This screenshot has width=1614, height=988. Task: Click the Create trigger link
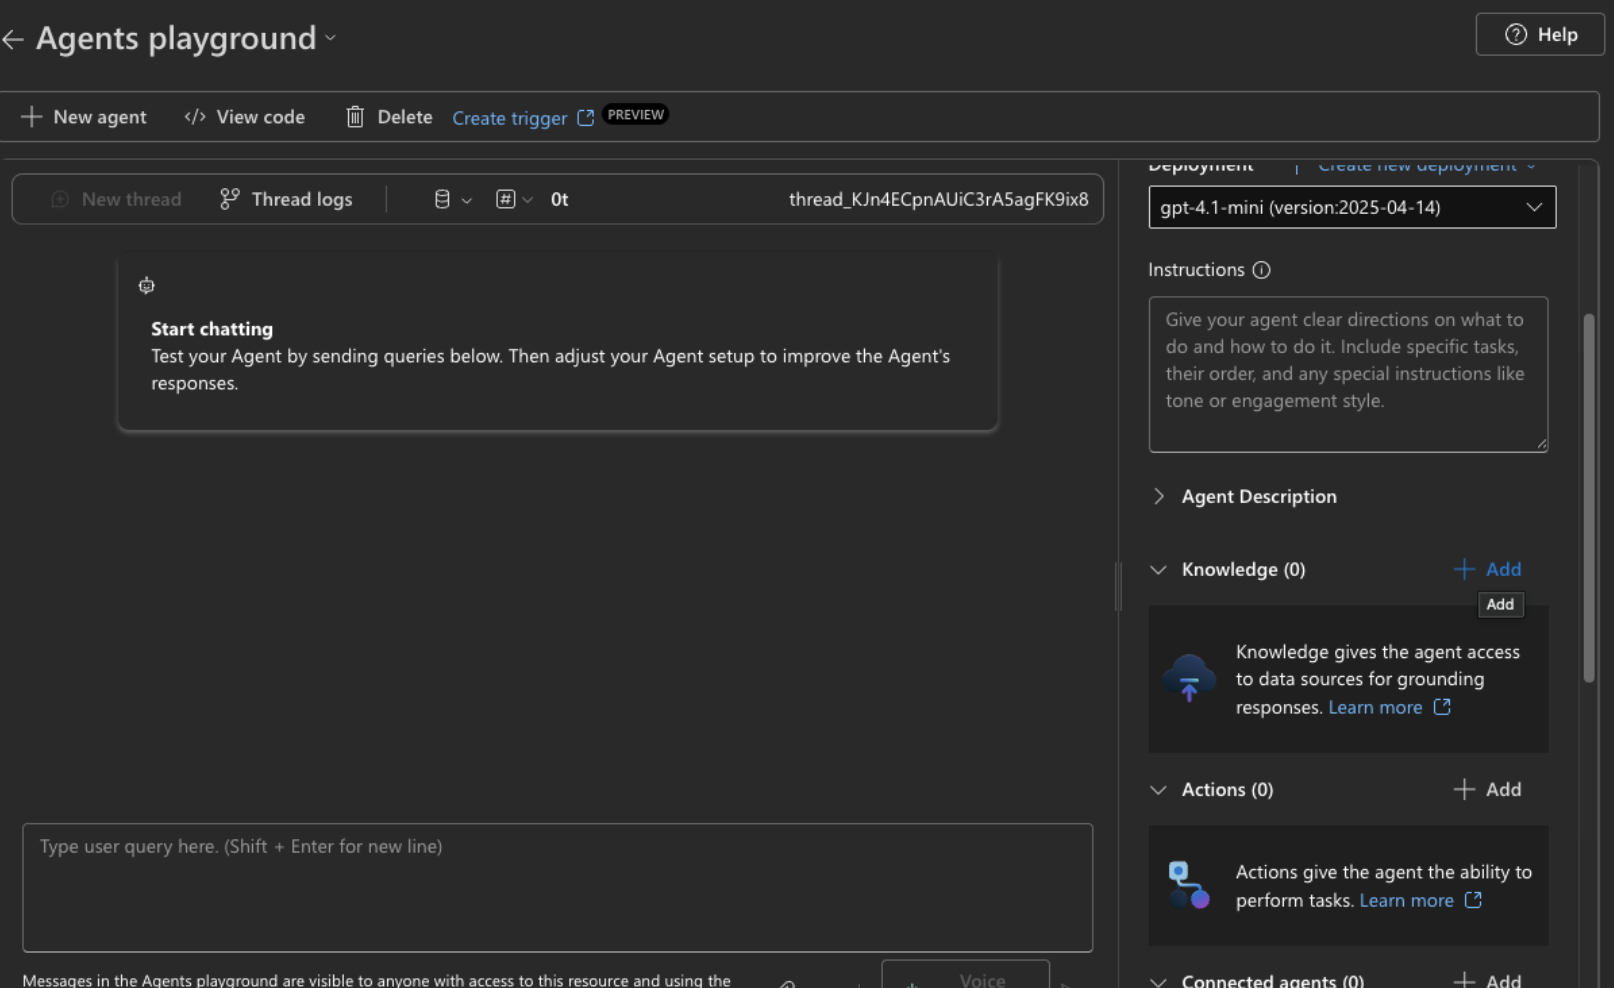click(x=509, y=117)
